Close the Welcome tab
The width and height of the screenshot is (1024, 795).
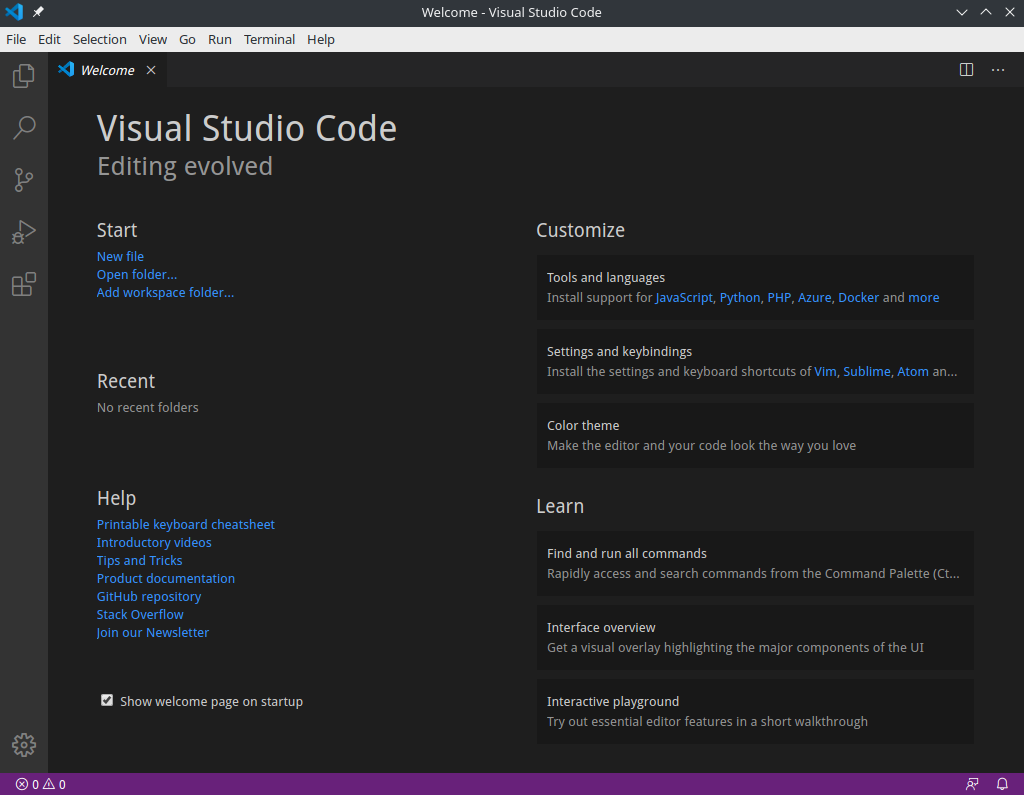pos(151,70)
